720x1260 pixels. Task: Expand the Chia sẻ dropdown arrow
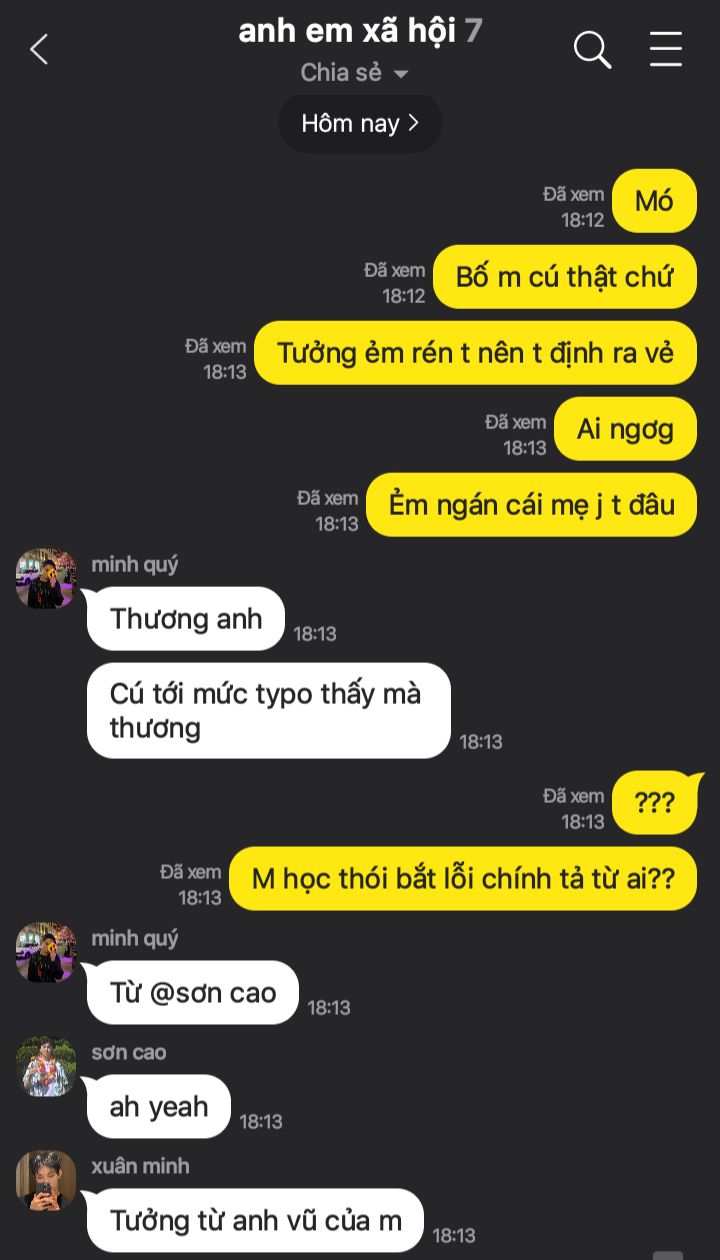401,74
